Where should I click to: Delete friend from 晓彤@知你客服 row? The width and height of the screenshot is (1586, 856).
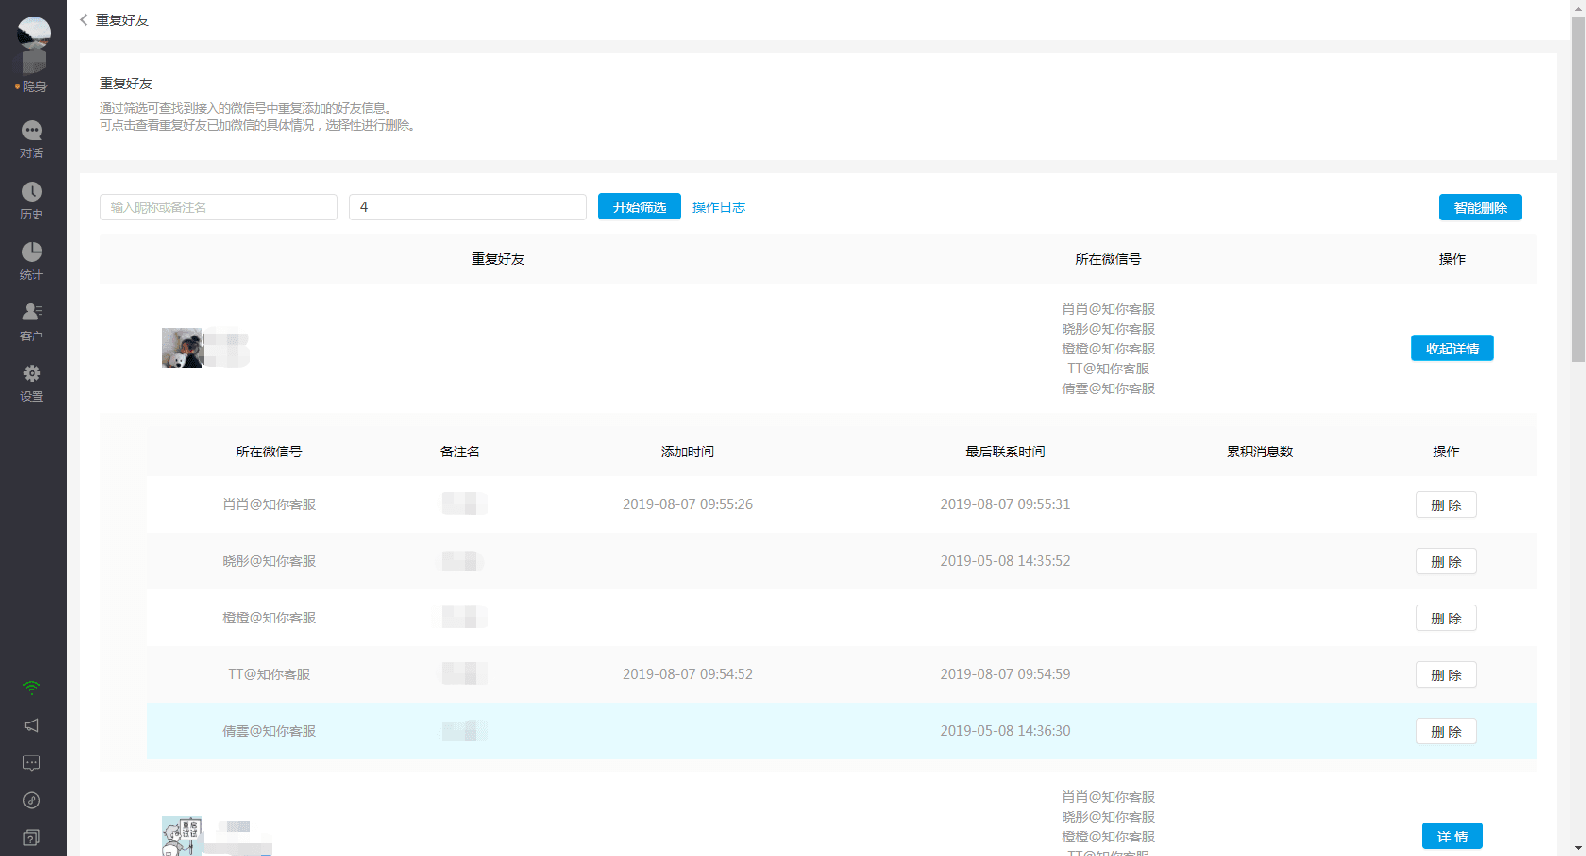click(x=1446, y=561)
